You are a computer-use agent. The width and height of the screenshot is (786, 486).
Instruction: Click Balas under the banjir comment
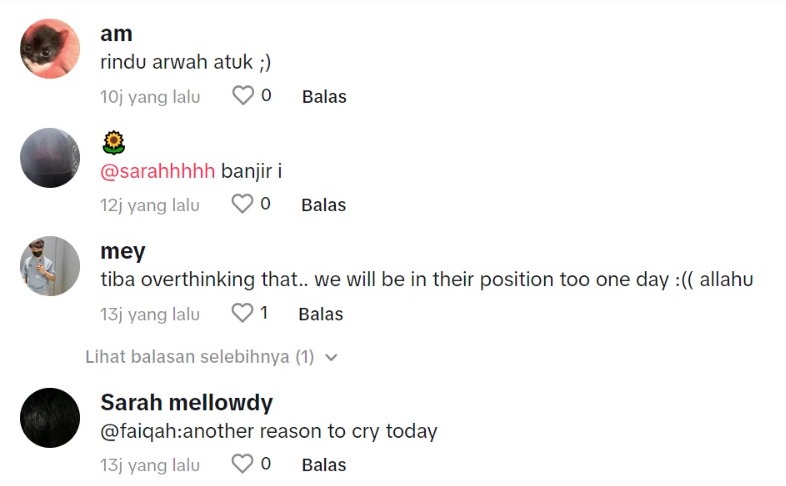click(x=323, y=205)
